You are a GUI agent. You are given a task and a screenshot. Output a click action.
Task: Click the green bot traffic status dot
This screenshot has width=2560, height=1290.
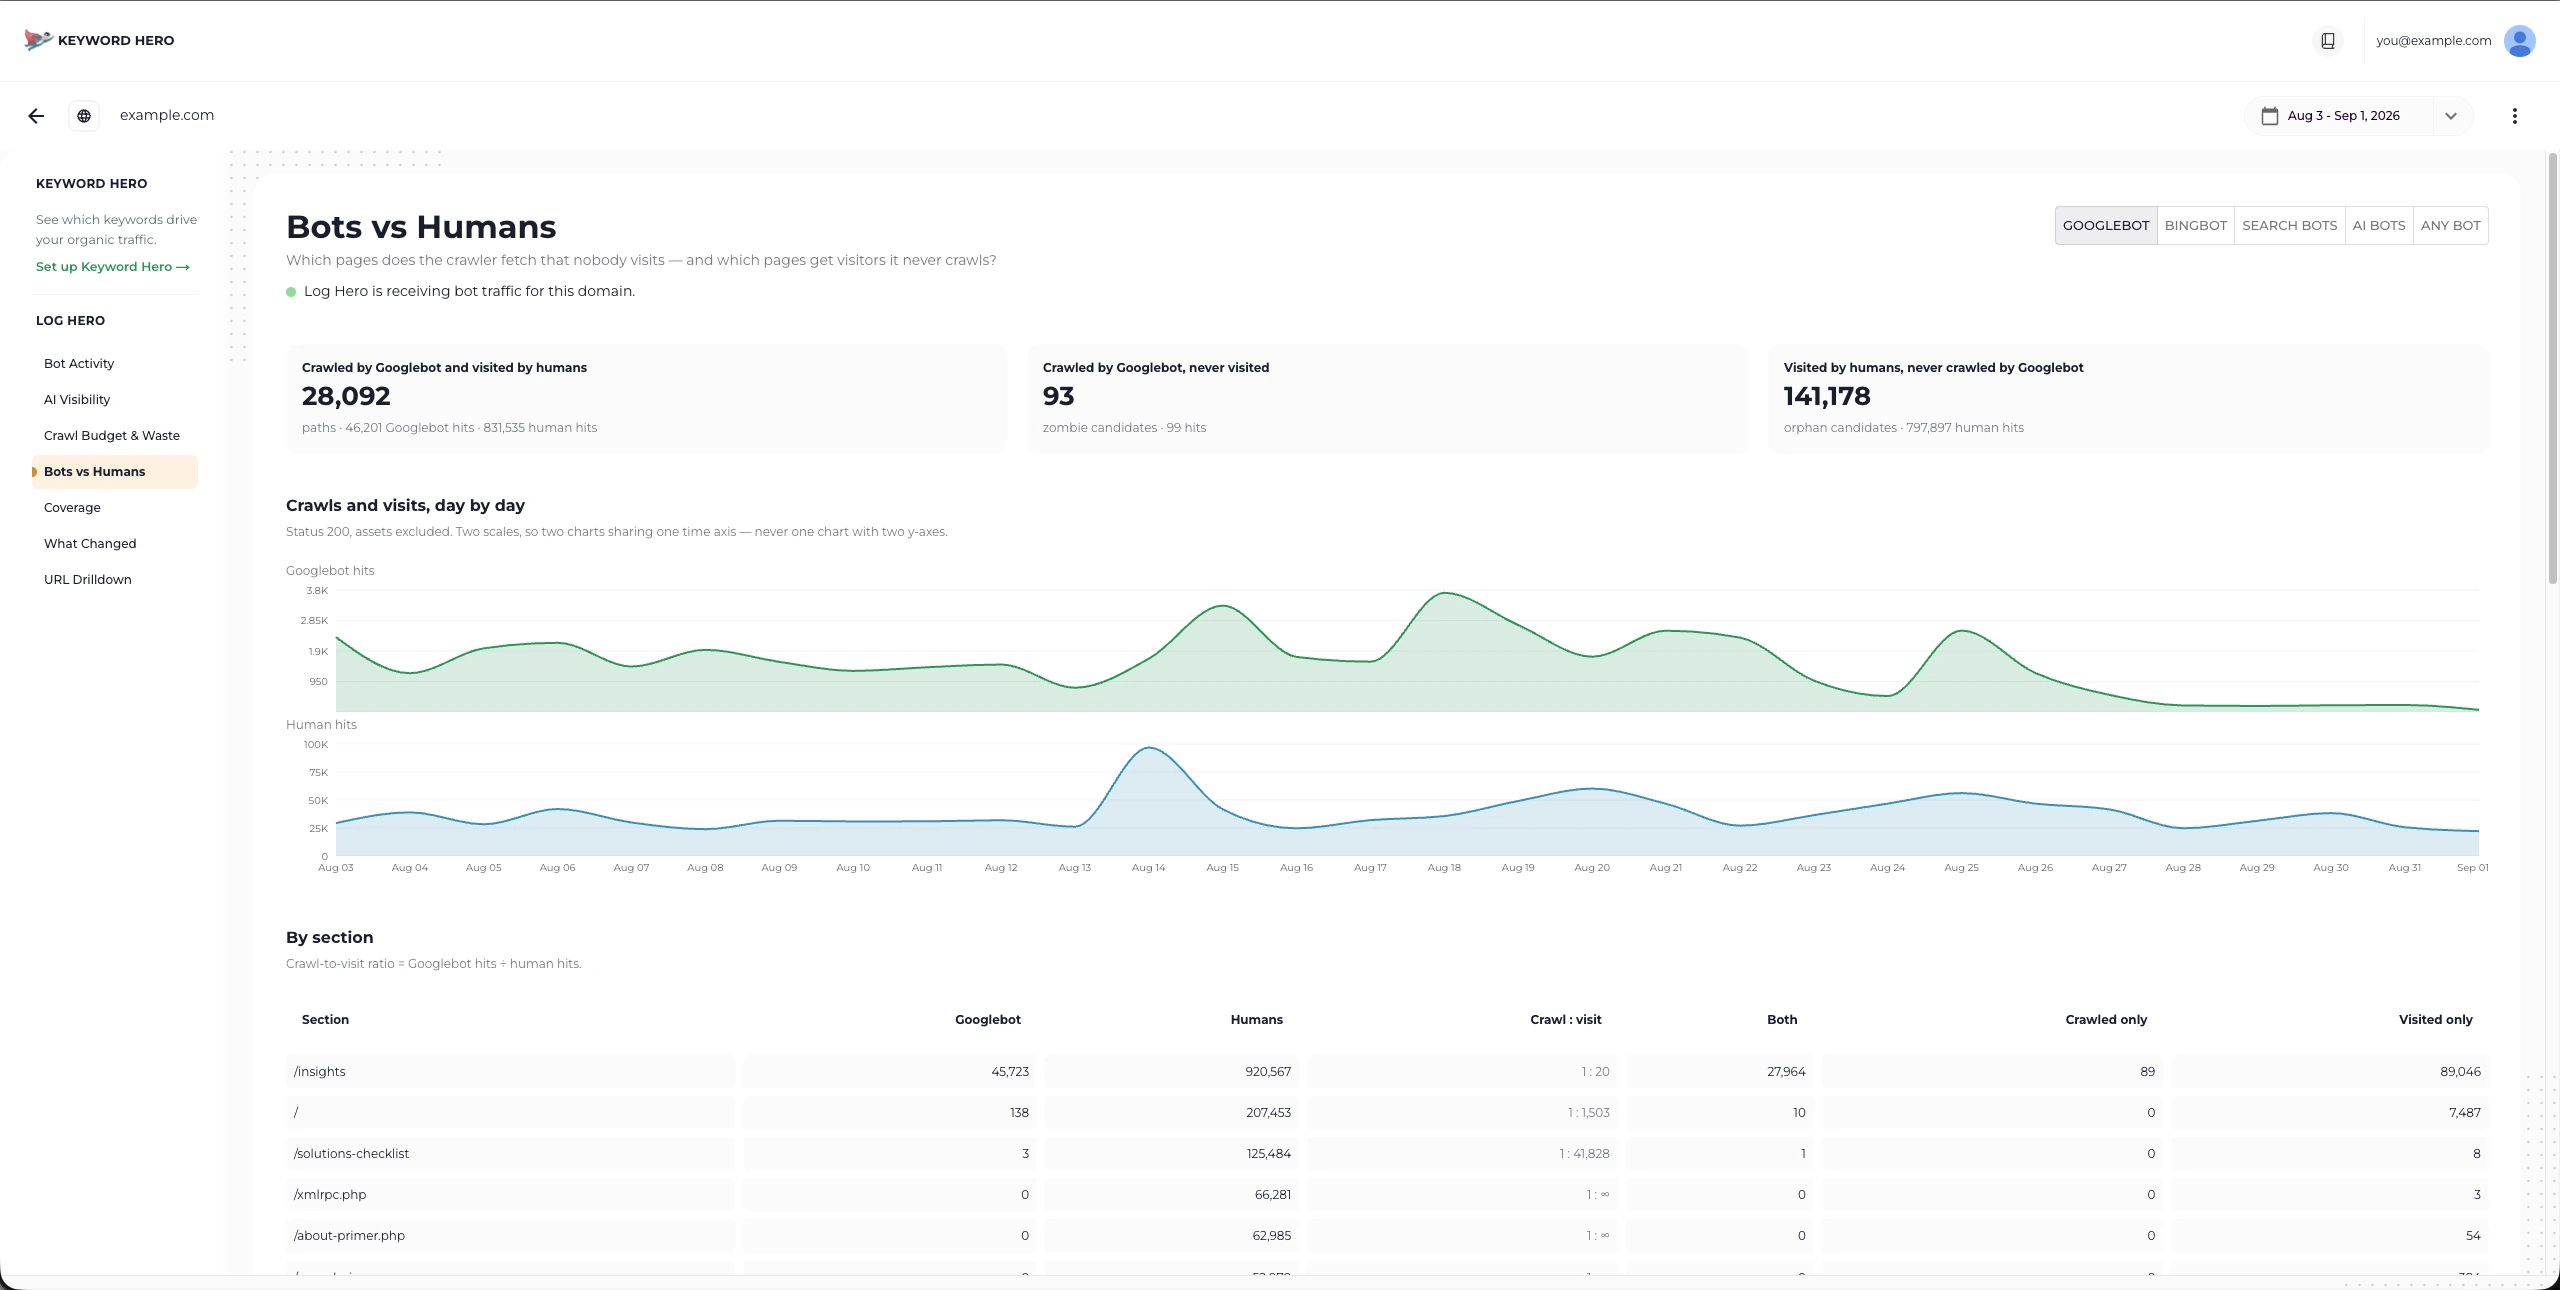click(x=291, y=292)
